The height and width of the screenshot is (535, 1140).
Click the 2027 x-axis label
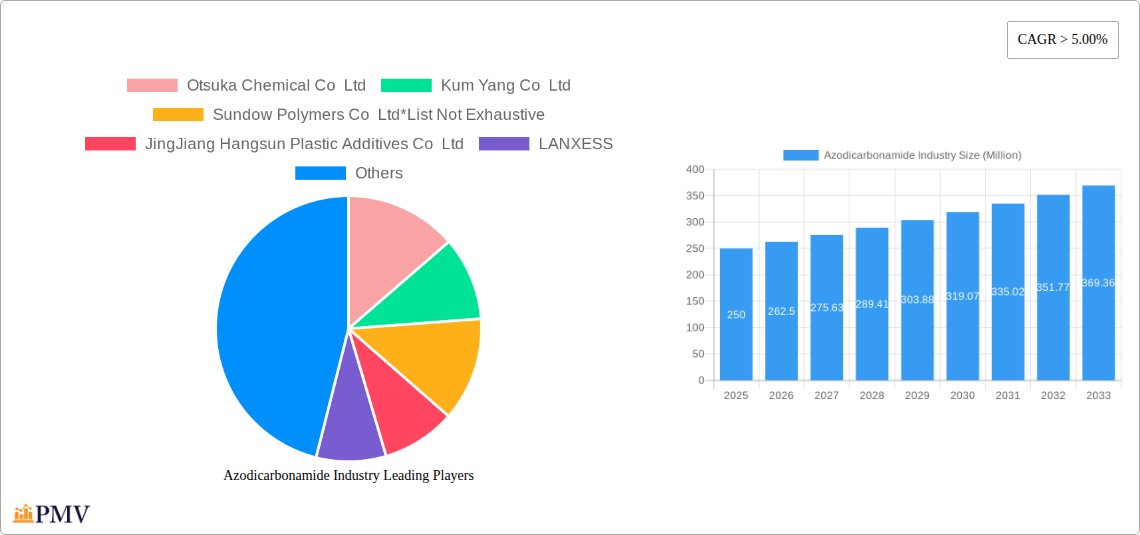(x=827, y=395)
